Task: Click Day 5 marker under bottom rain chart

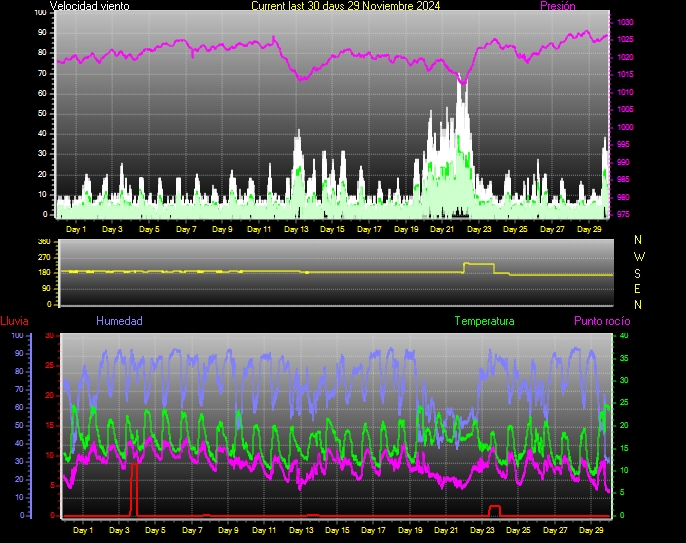Action: (155, 530)
